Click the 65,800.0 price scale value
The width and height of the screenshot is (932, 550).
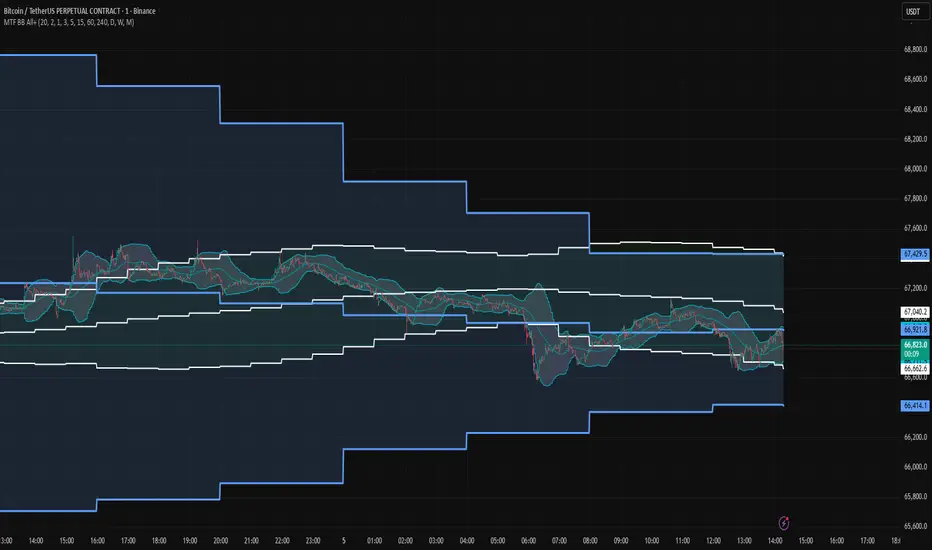(915, 496)
